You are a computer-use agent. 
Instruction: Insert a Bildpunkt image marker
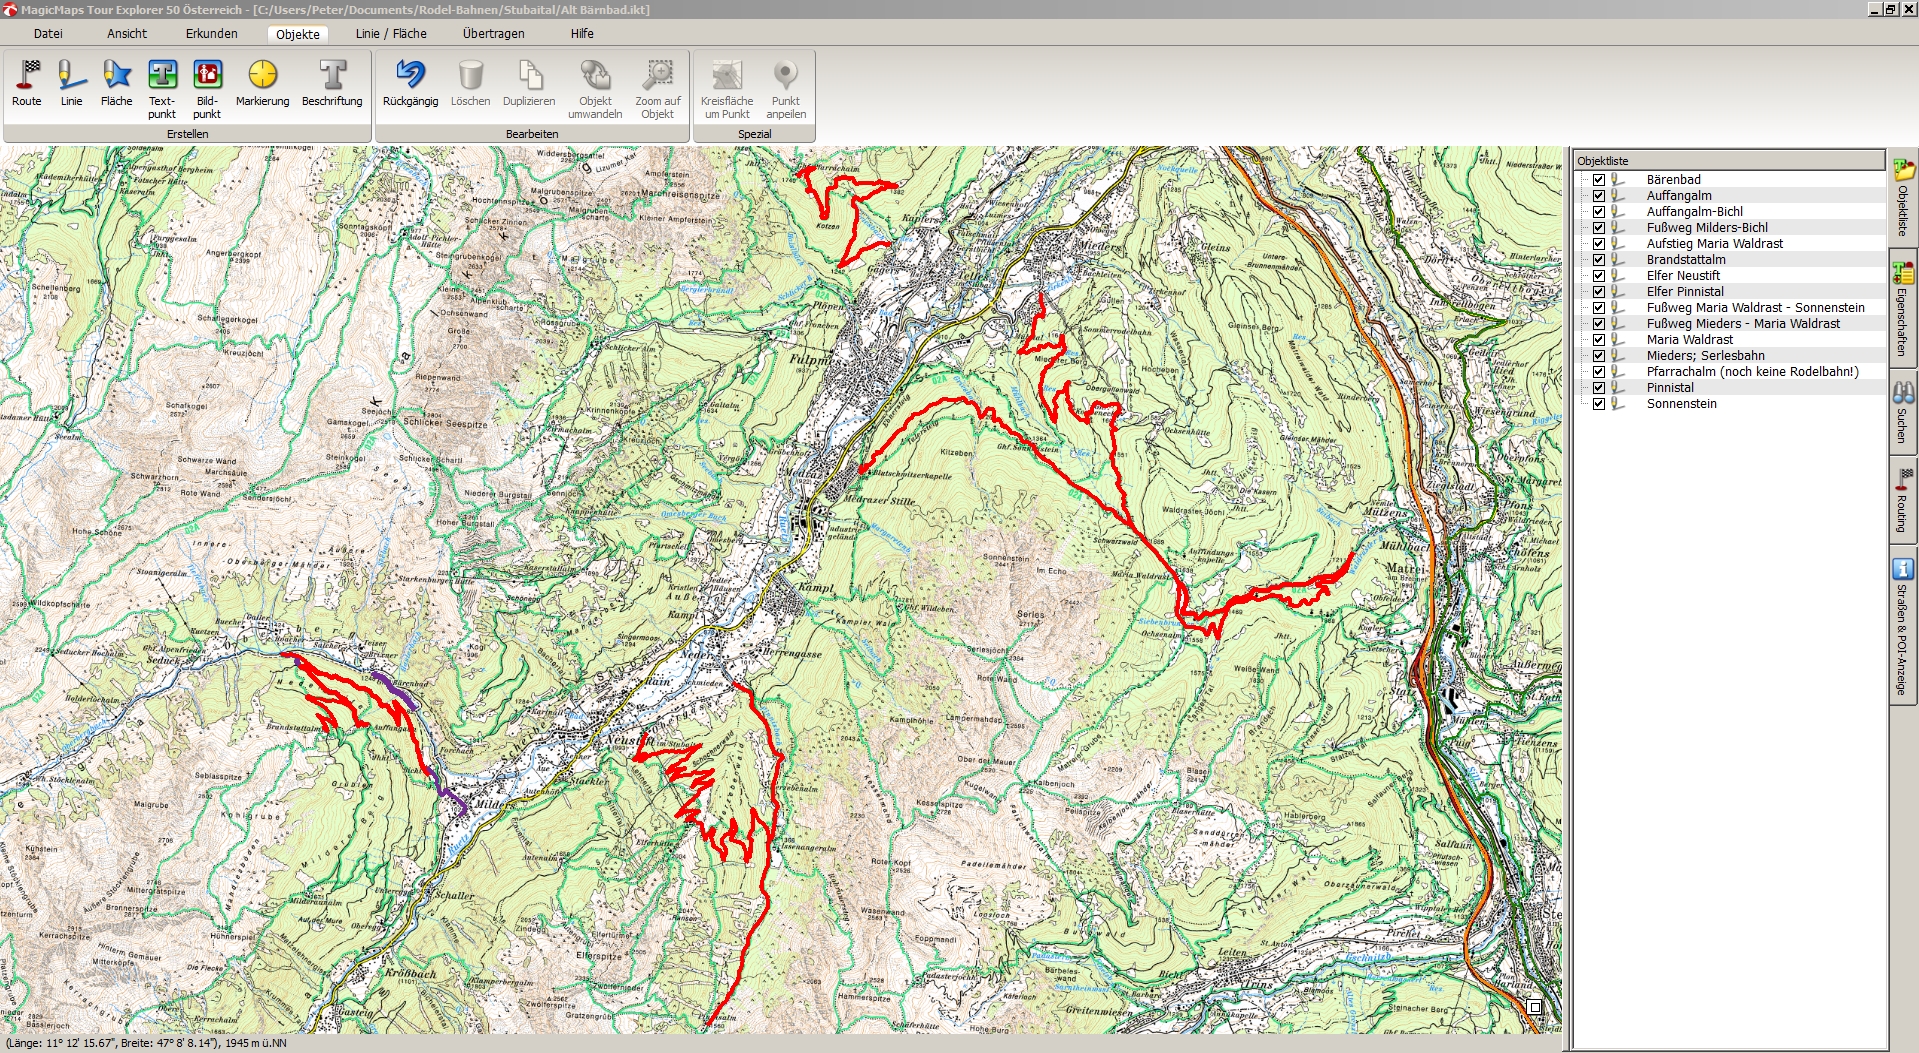[207, 83]
